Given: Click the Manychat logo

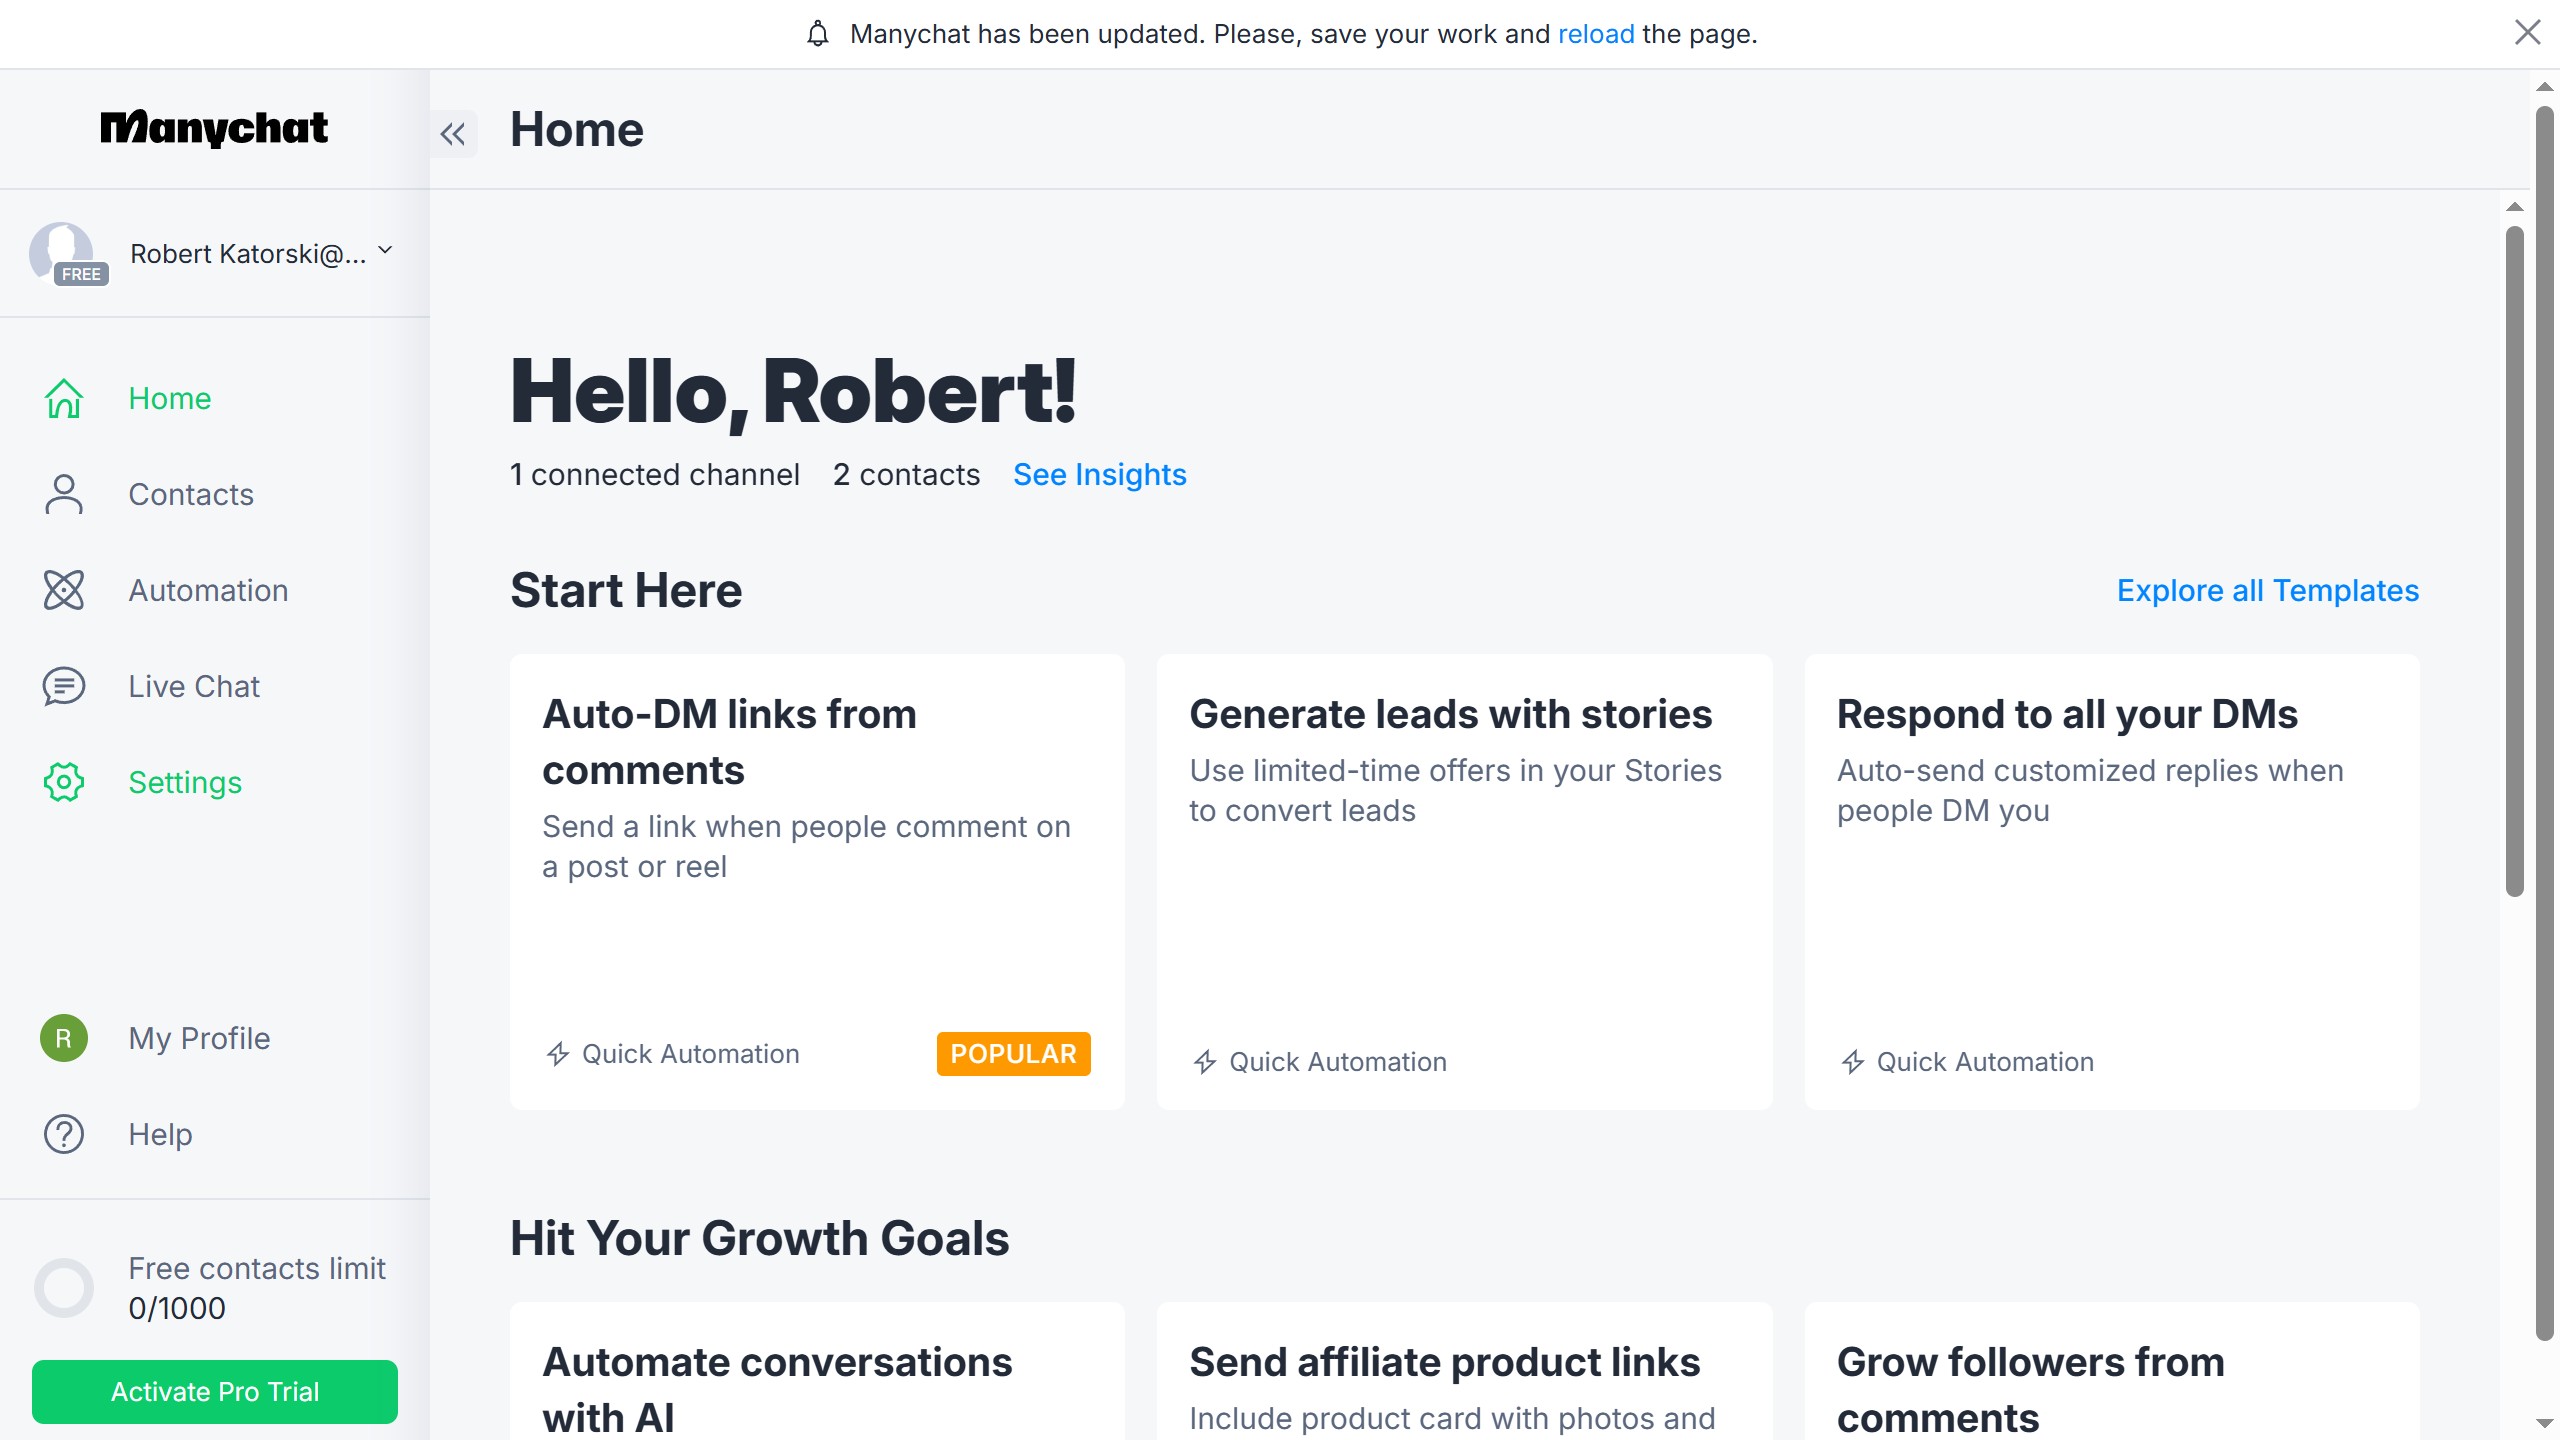Looking at the screenshot, I should point(214,128).
